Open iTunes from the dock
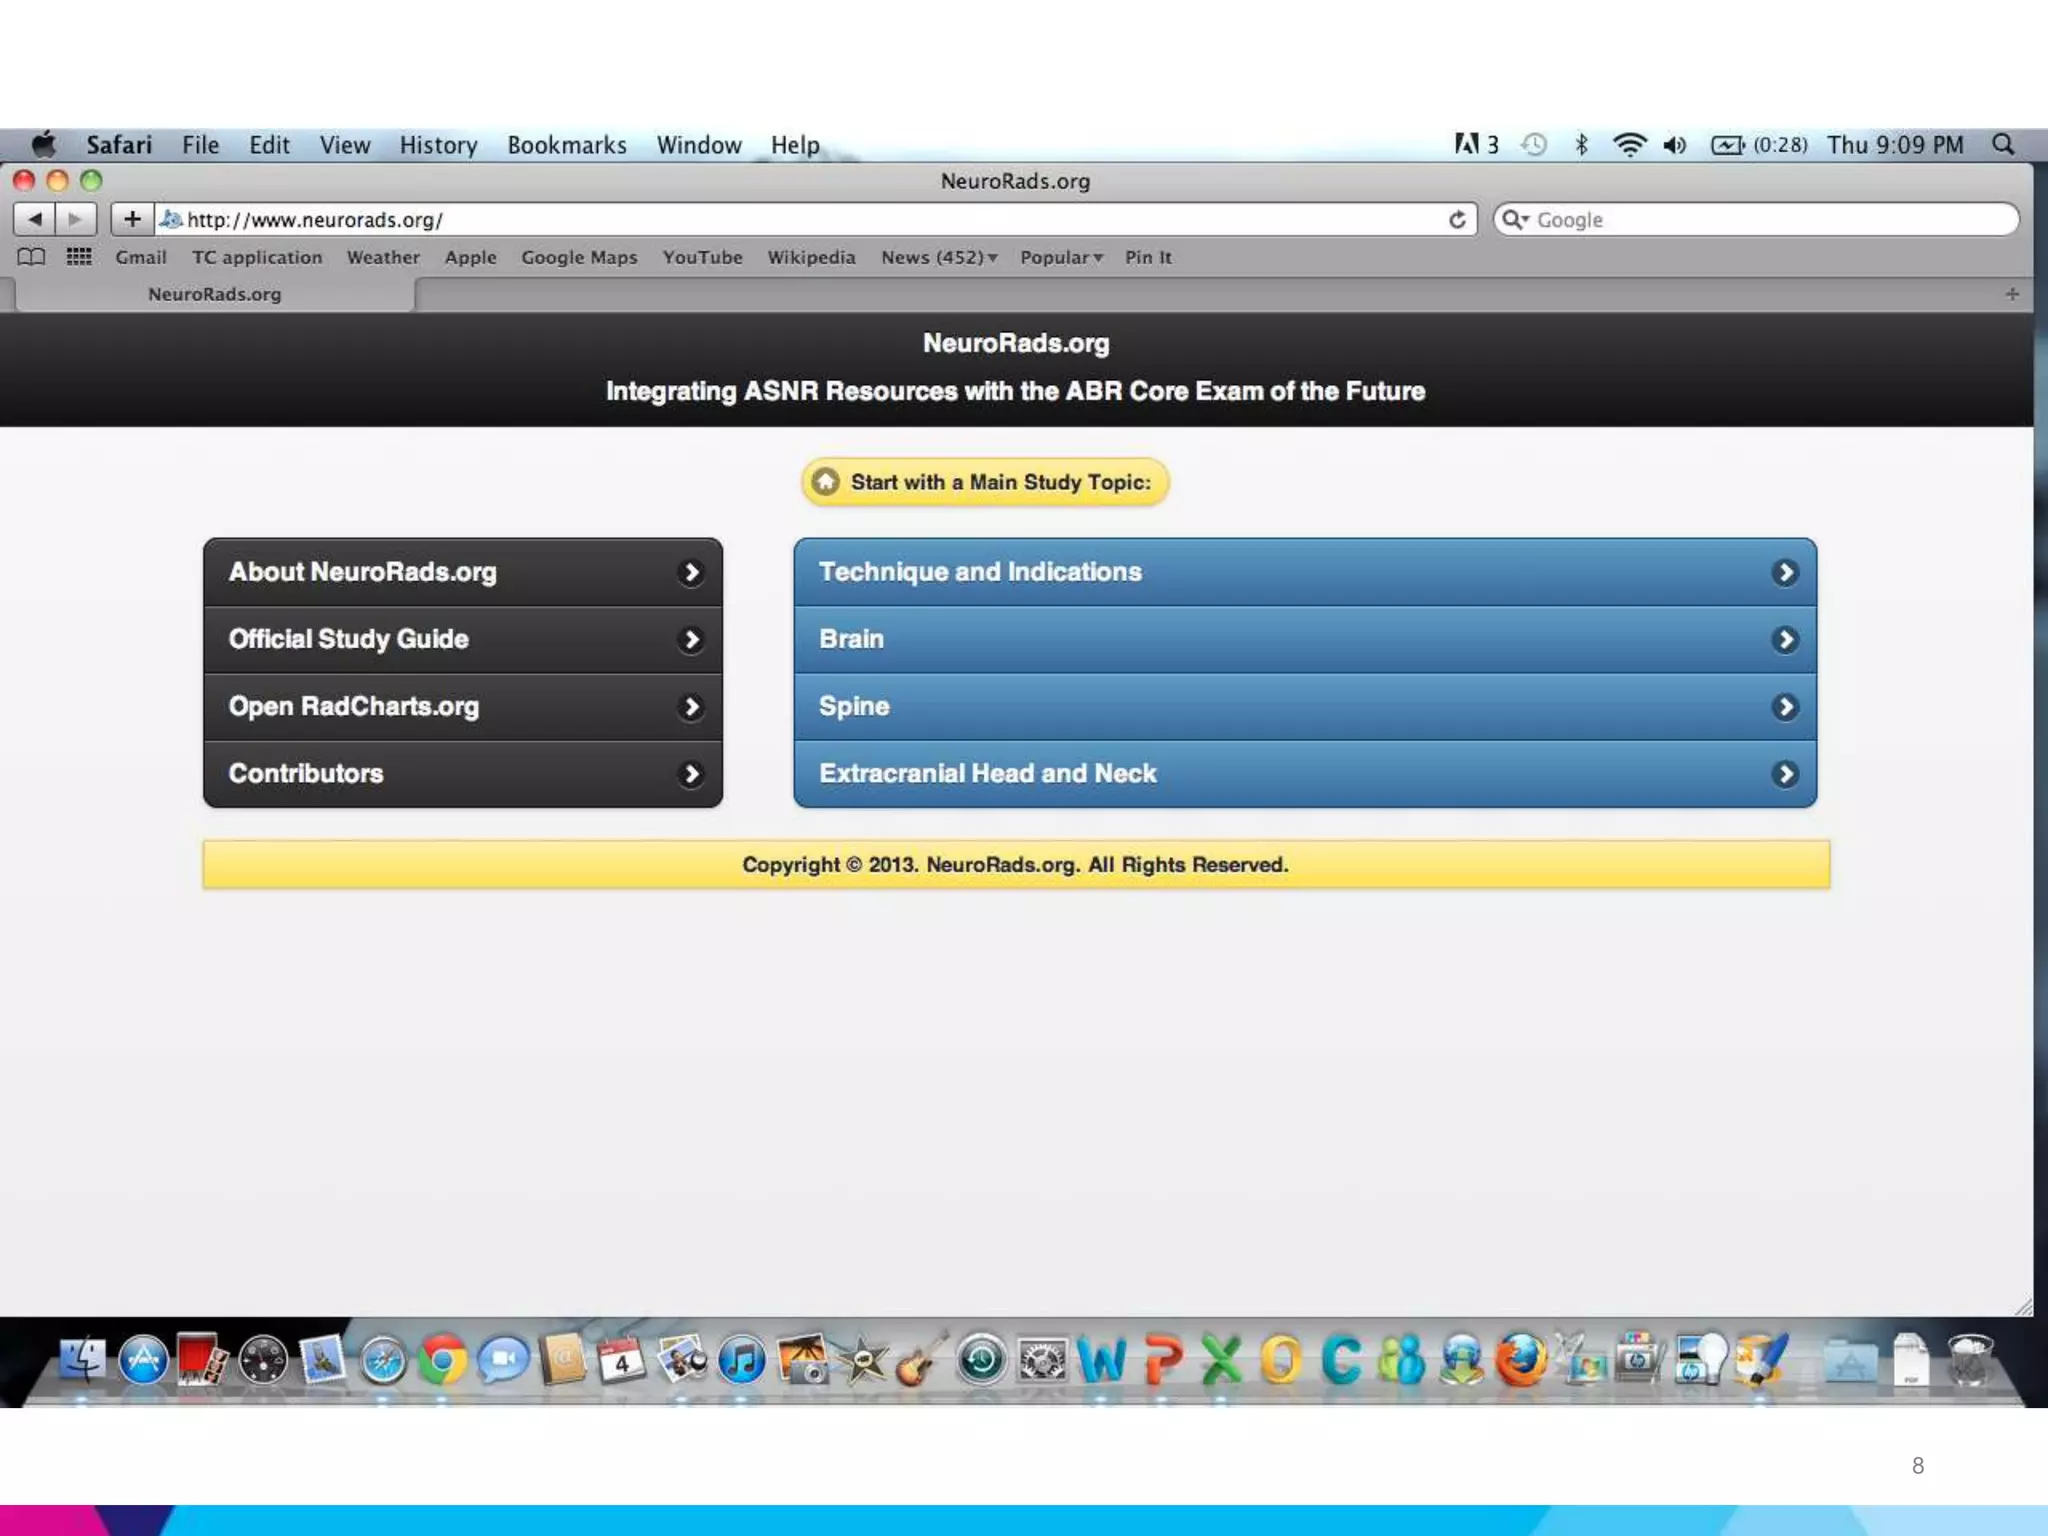 click(x=742, y=1360)
